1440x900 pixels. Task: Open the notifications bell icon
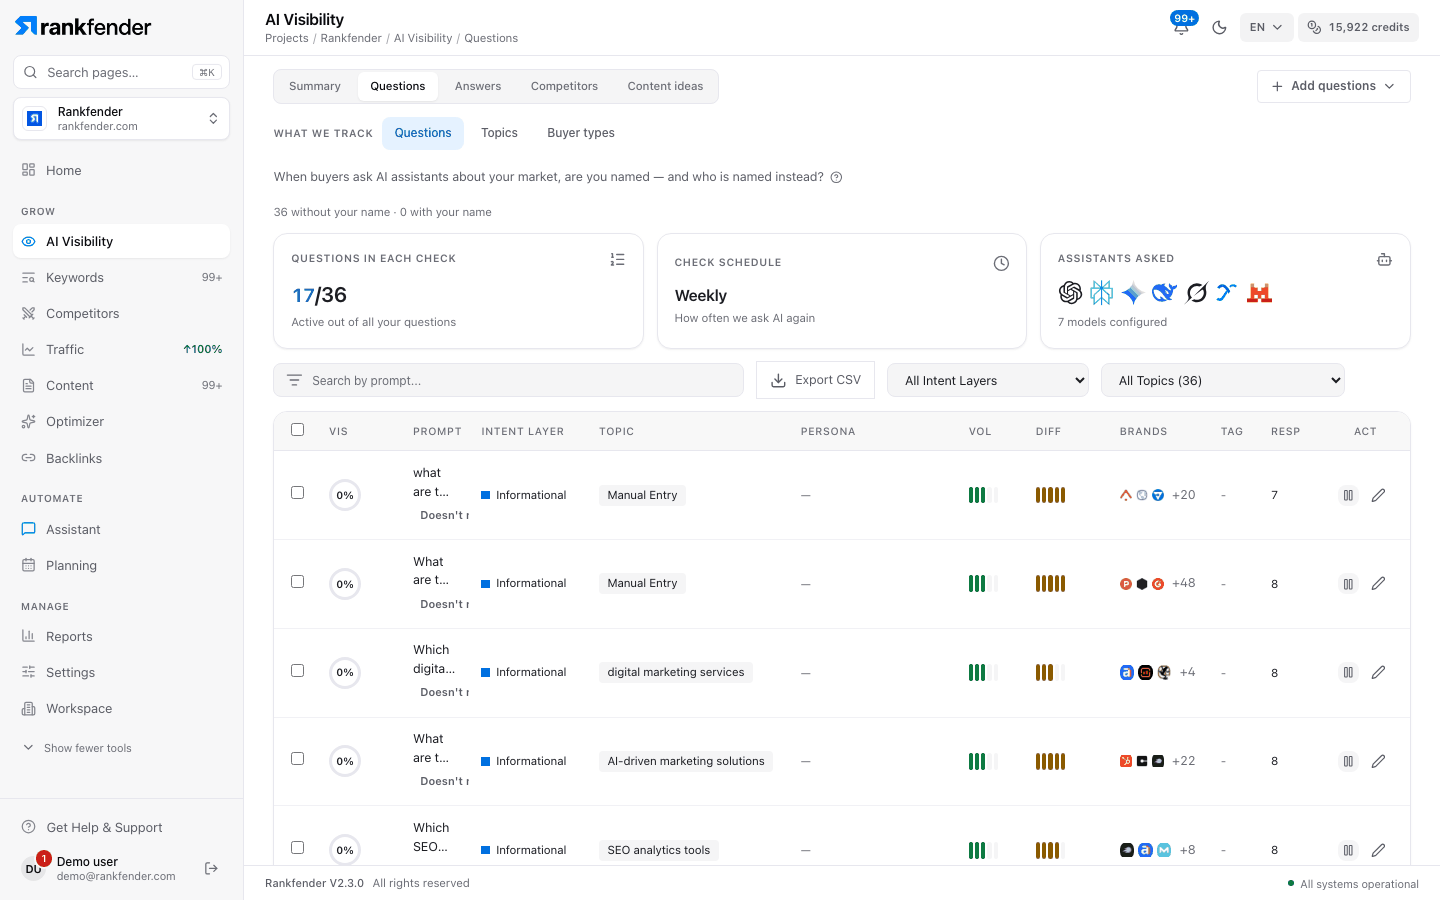point(1181,27)
